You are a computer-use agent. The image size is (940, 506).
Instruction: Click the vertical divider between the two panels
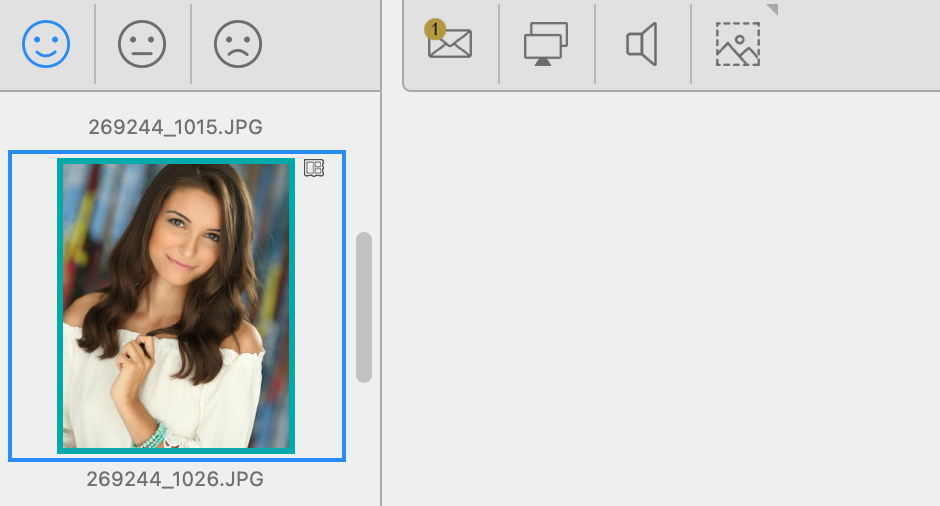[x=381, y=300]
